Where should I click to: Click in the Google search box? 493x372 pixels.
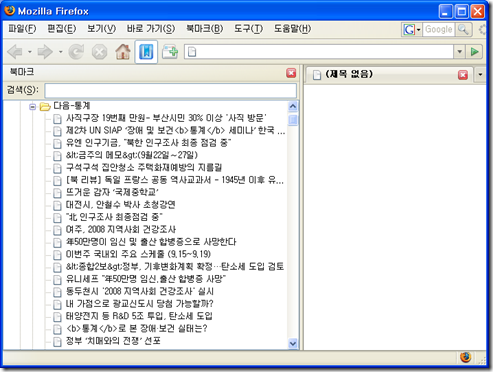[438, 30]
